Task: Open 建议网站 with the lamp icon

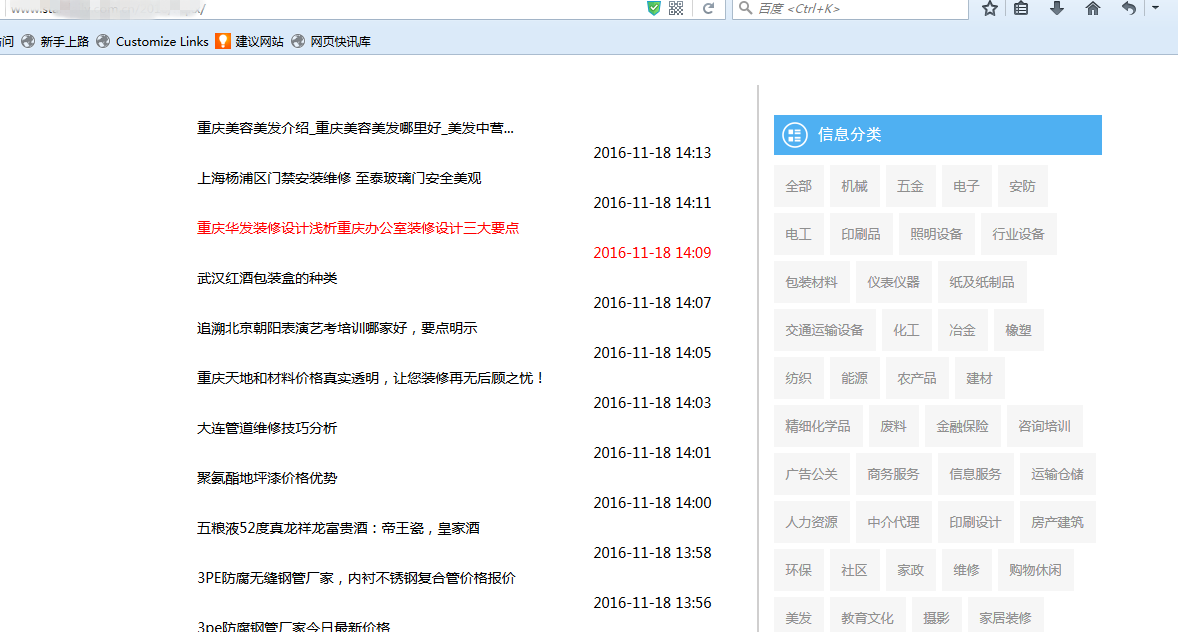Action: click(x=253, y=42)
